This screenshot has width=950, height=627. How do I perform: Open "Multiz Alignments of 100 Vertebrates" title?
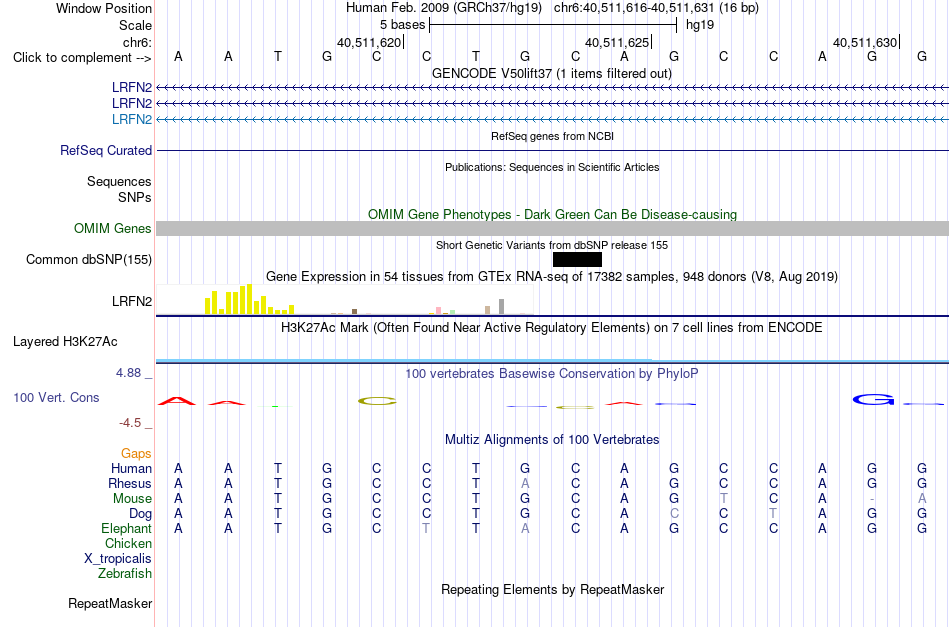[552, 440]
